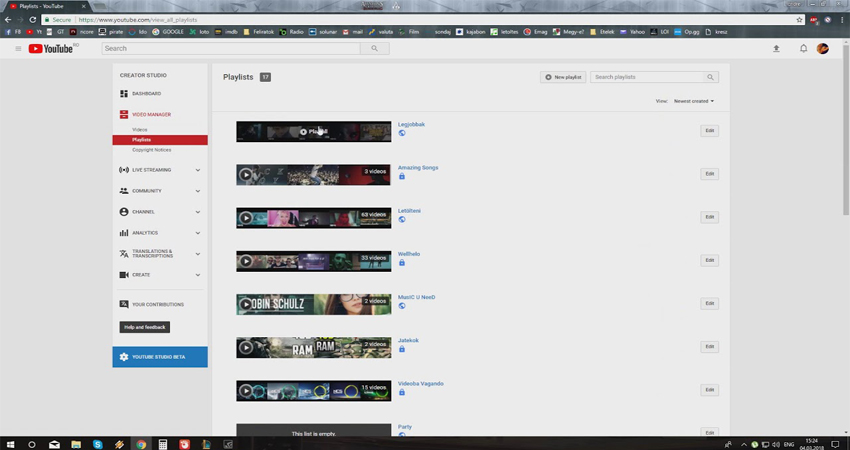Click the YouTube Studio Beta gear icon
Image resolution: width=850 pixels, height=450 pixels.
coord(124,357)
